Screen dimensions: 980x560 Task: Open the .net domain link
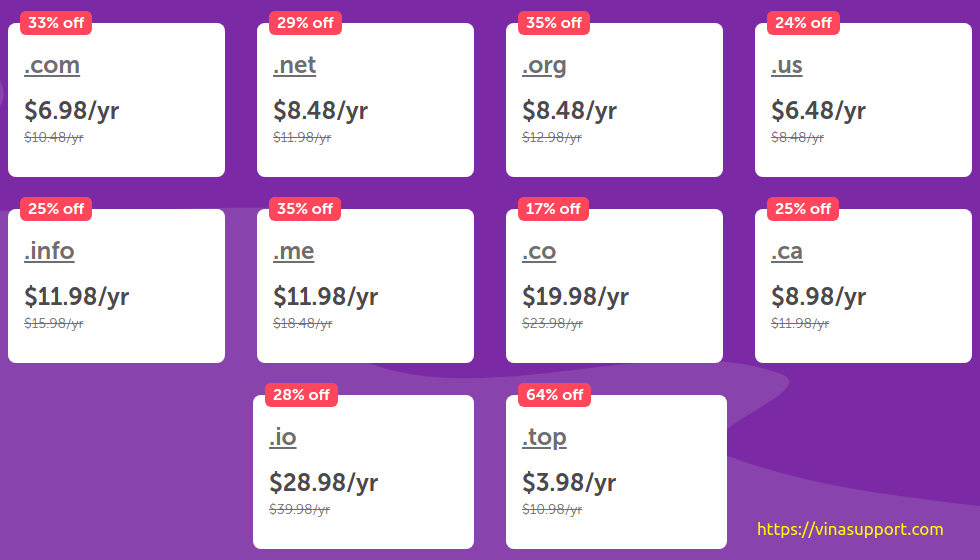(x=294, y=65)
